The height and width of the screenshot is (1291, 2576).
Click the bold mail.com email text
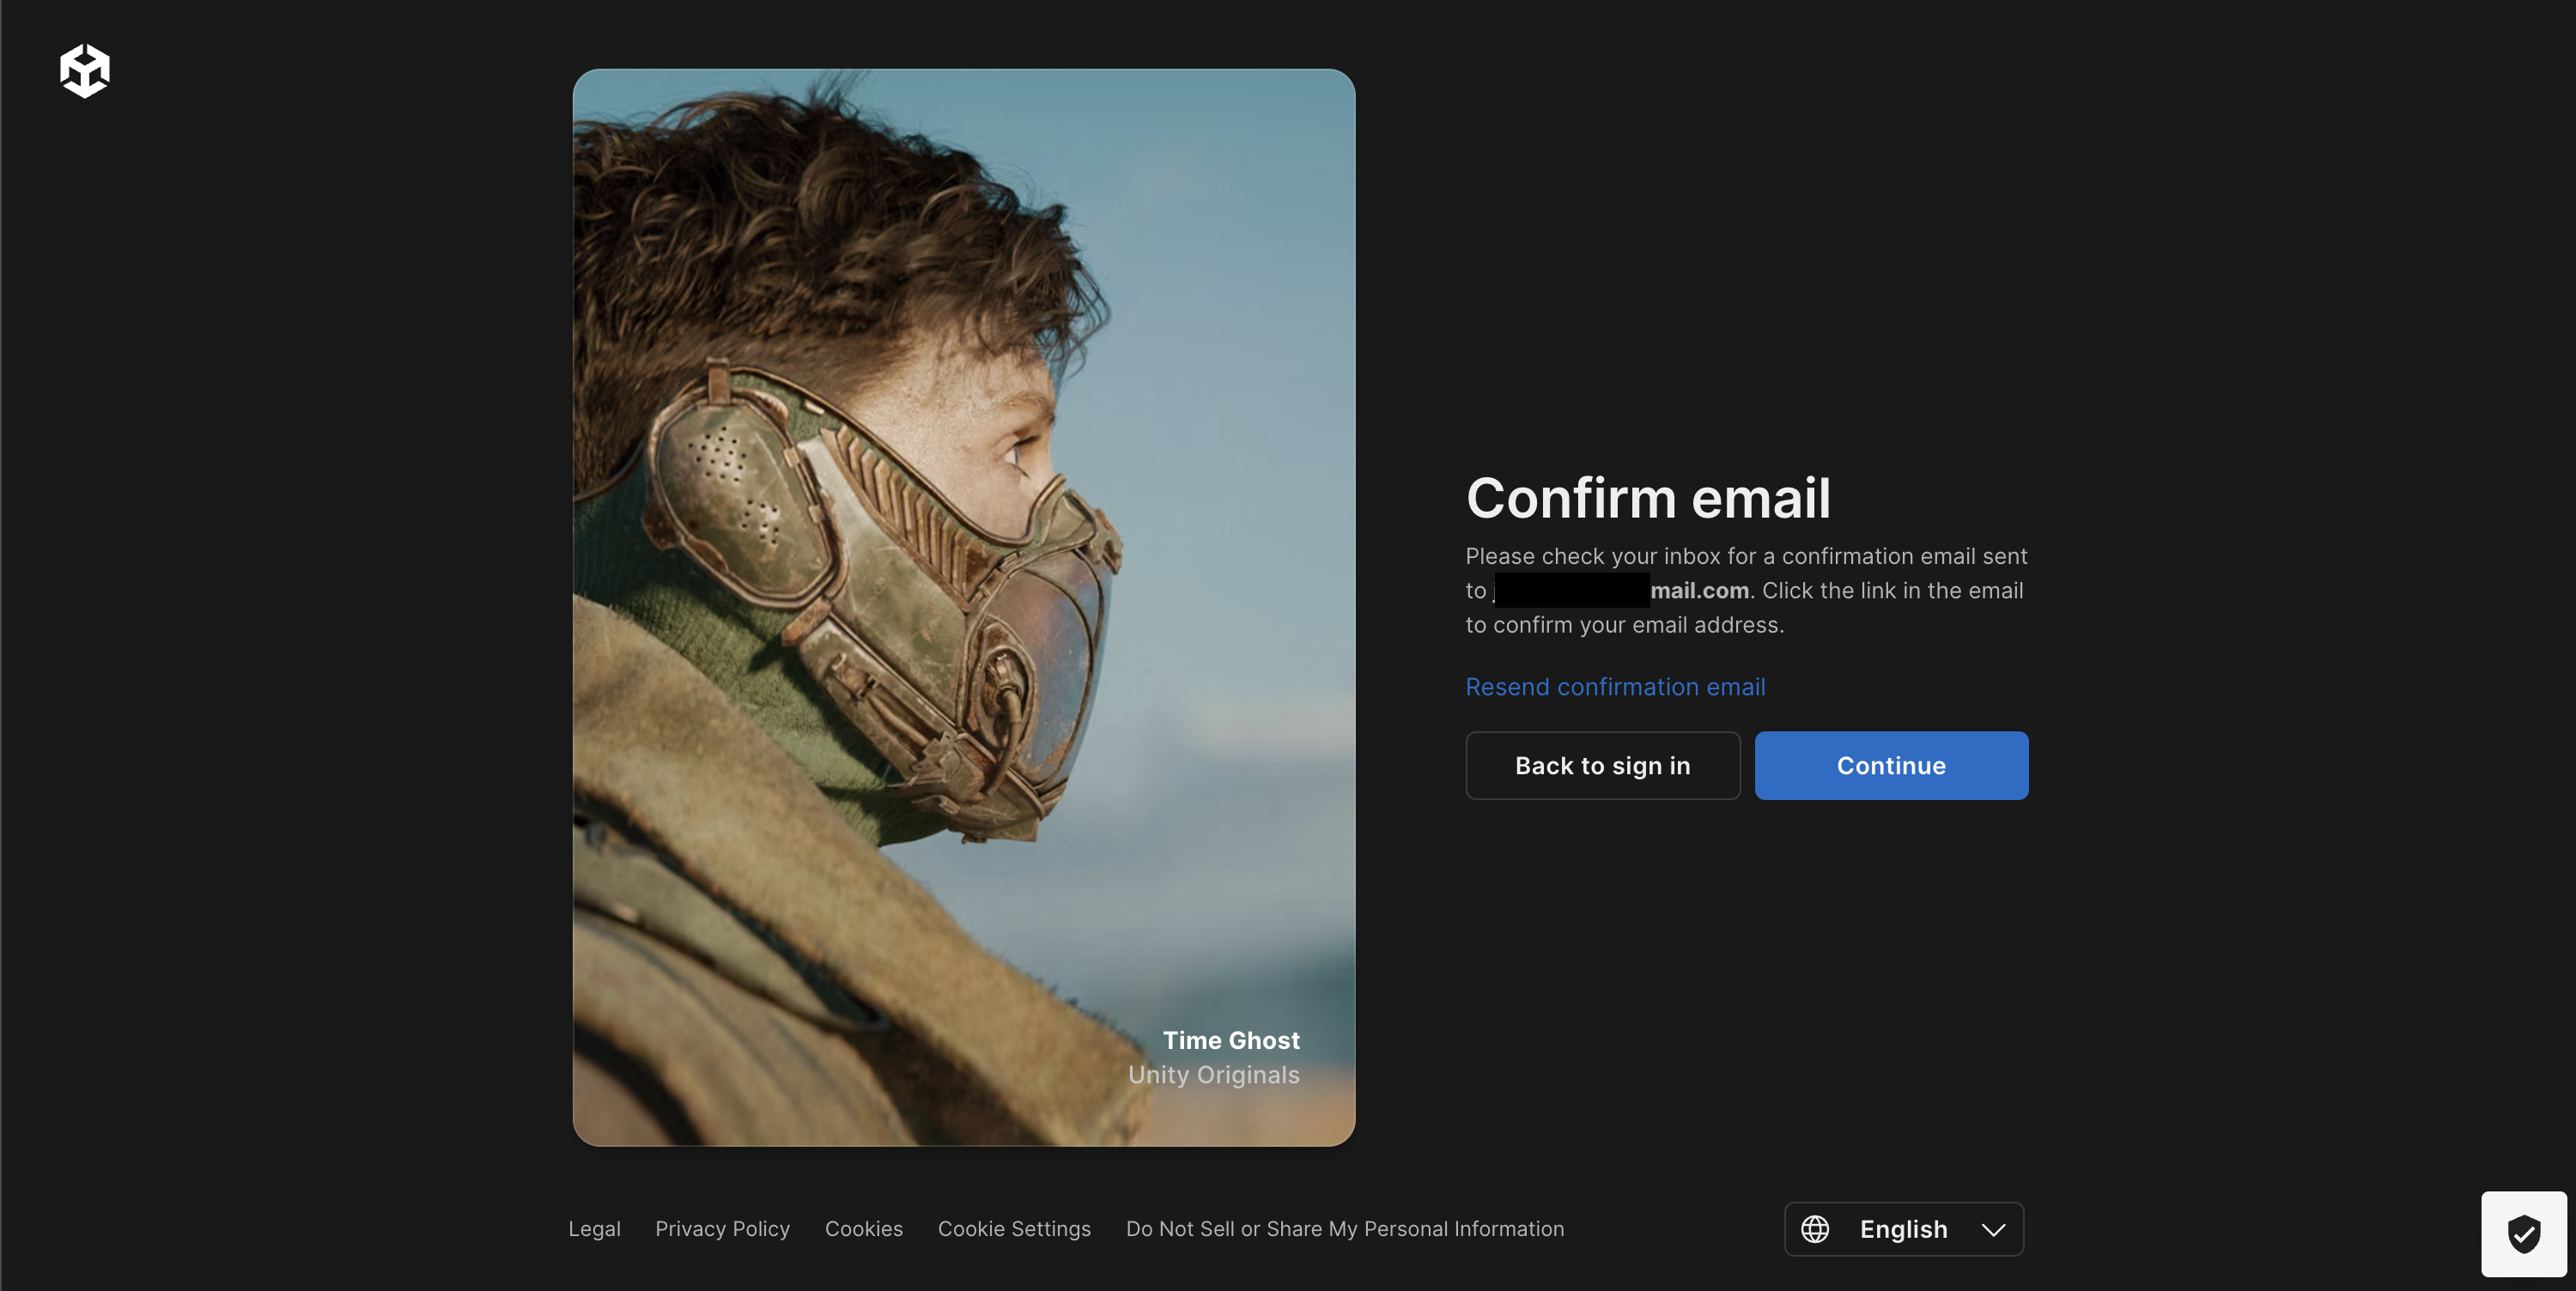(x=1700, y=590)
